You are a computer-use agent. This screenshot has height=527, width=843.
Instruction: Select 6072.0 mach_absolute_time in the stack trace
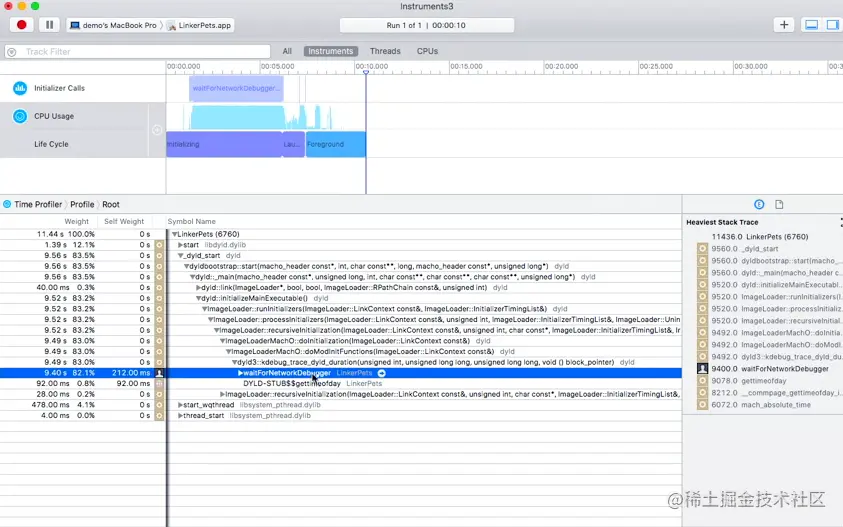[x=761, y=405]
